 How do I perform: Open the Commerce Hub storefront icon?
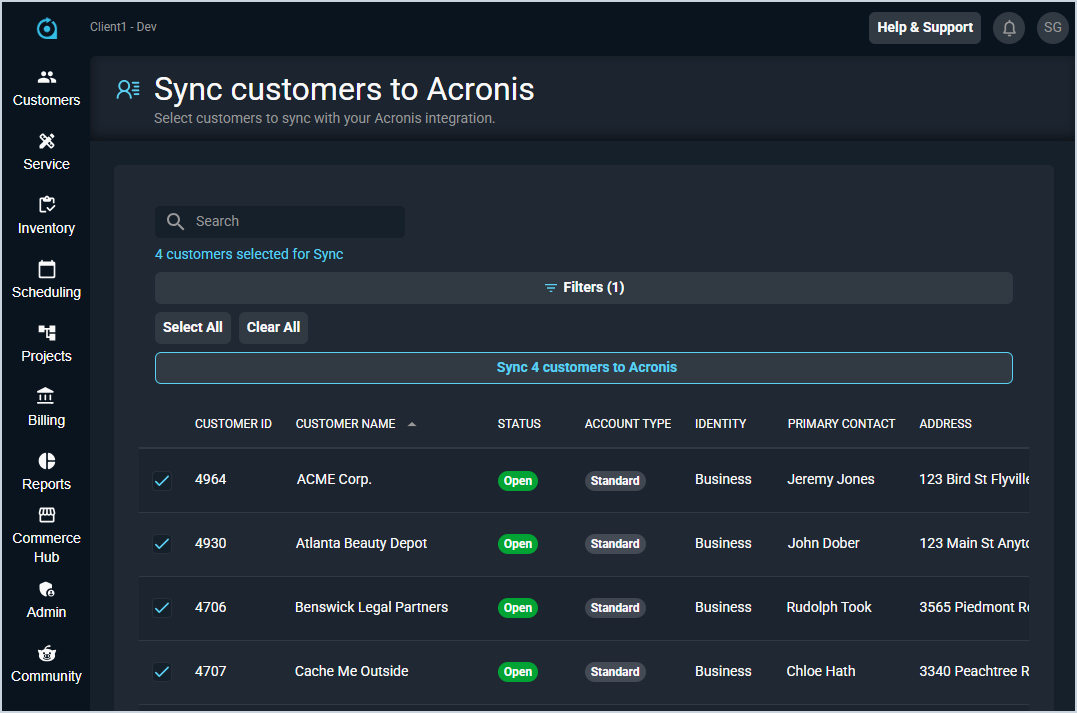(x=46, y=515)
